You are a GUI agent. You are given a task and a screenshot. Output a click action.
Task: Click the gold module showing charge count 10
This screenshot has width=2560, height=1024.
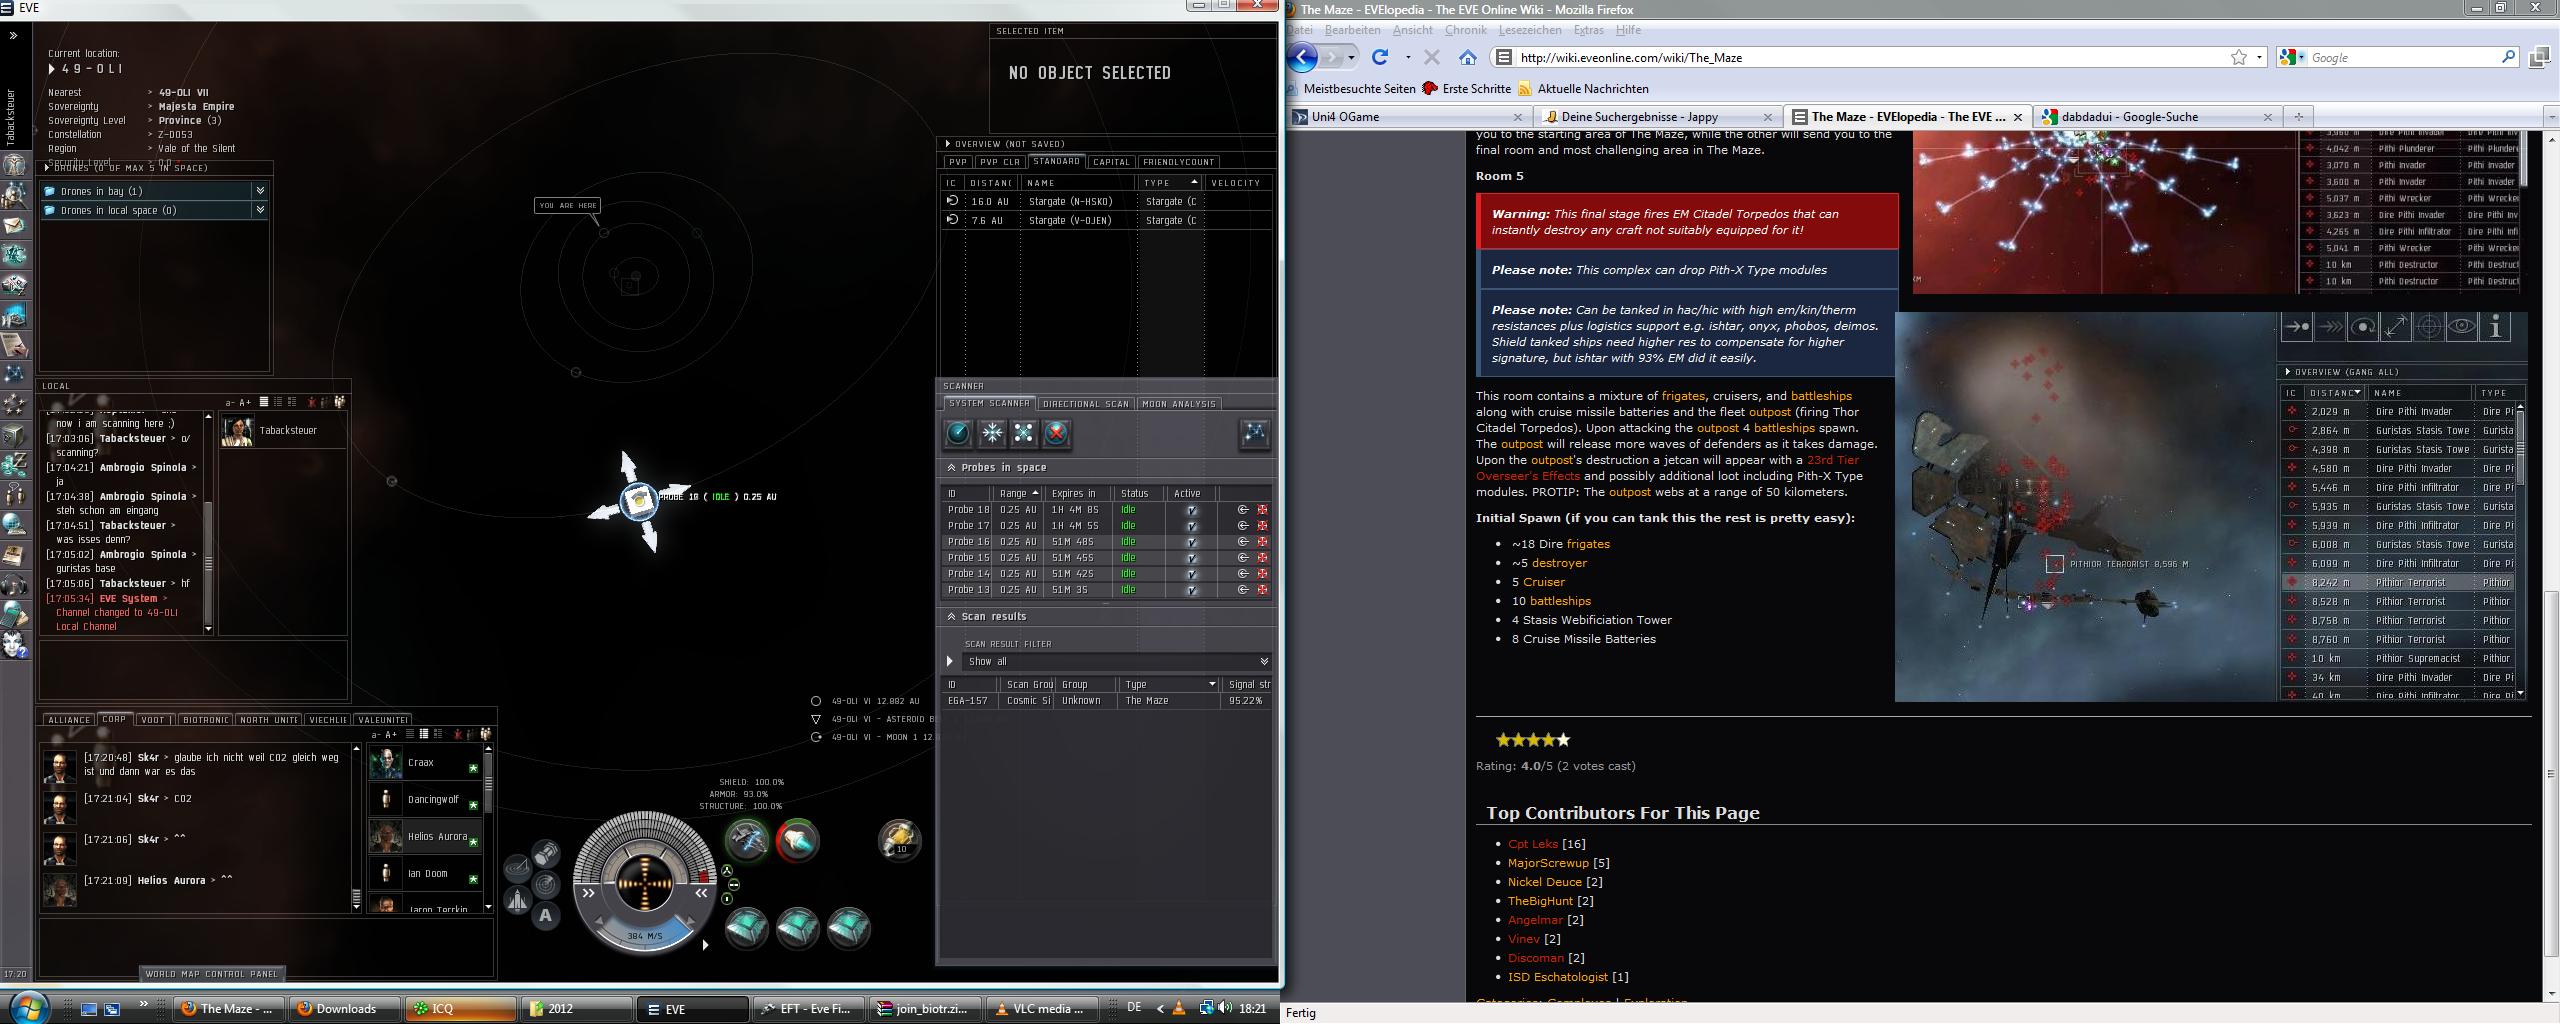pos(899,840)
